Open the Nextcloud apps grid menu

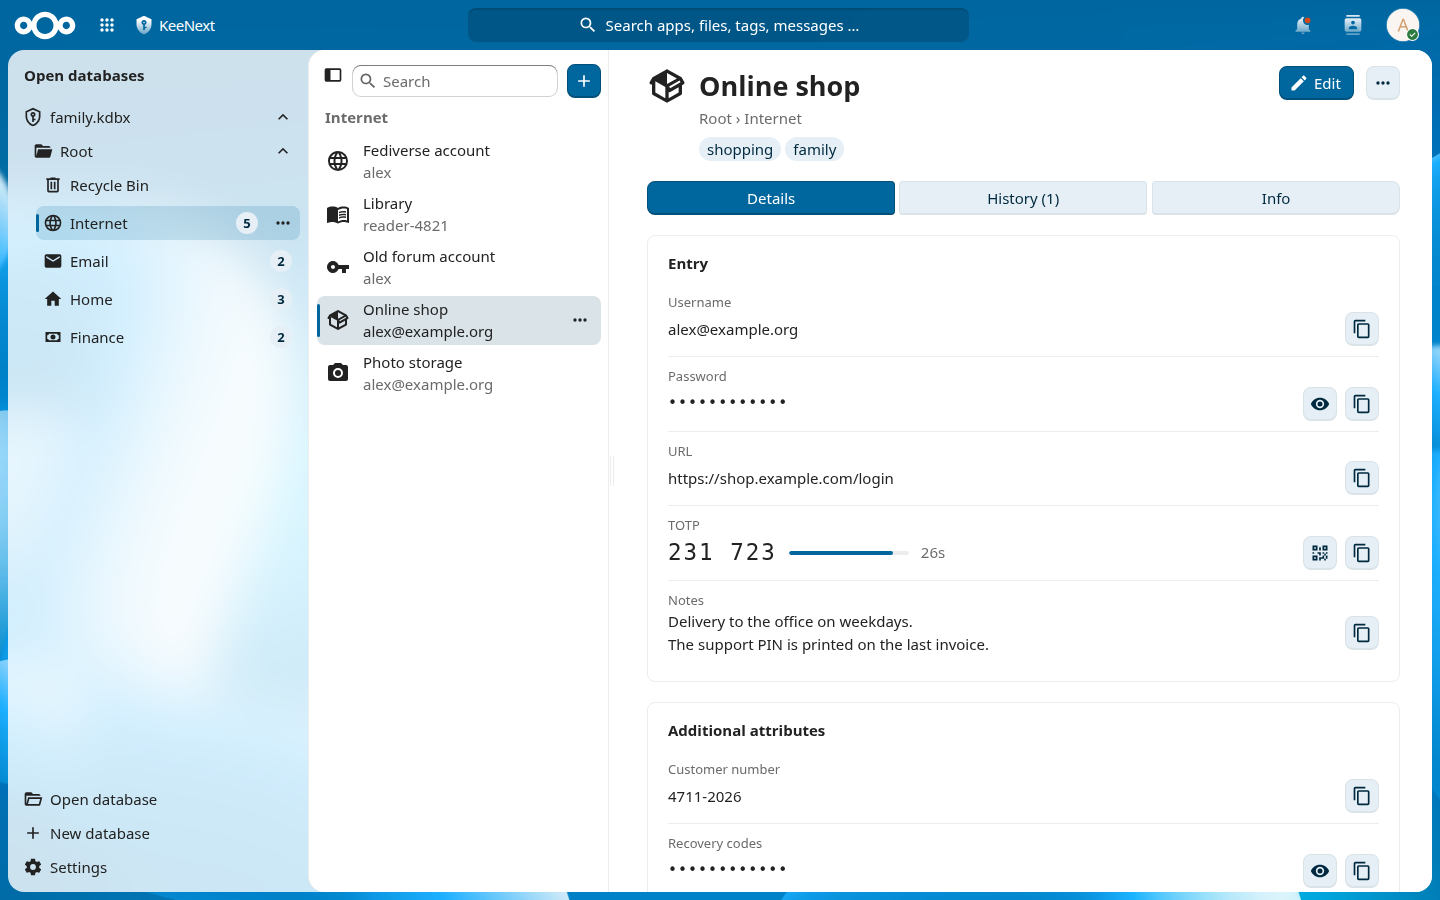click(107, 25)
